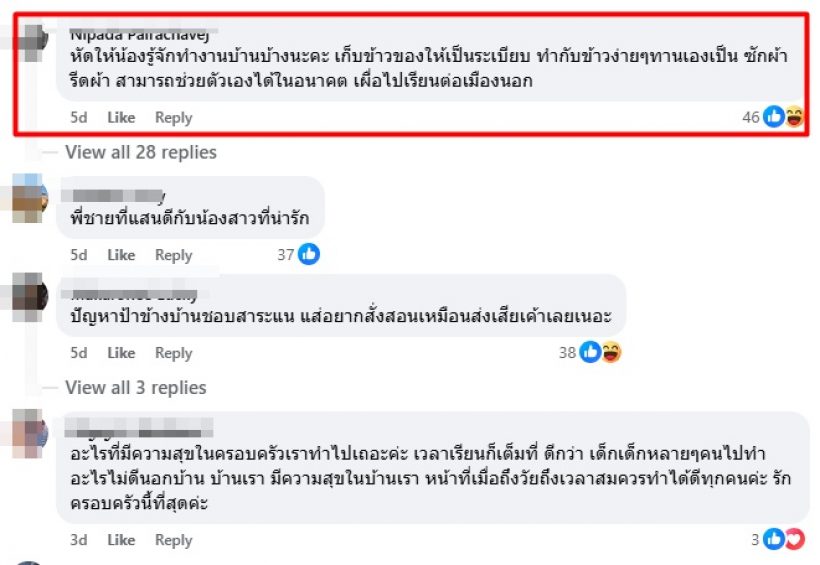Open the 3d timestamp of the last comment

click(x=79, y=540)
